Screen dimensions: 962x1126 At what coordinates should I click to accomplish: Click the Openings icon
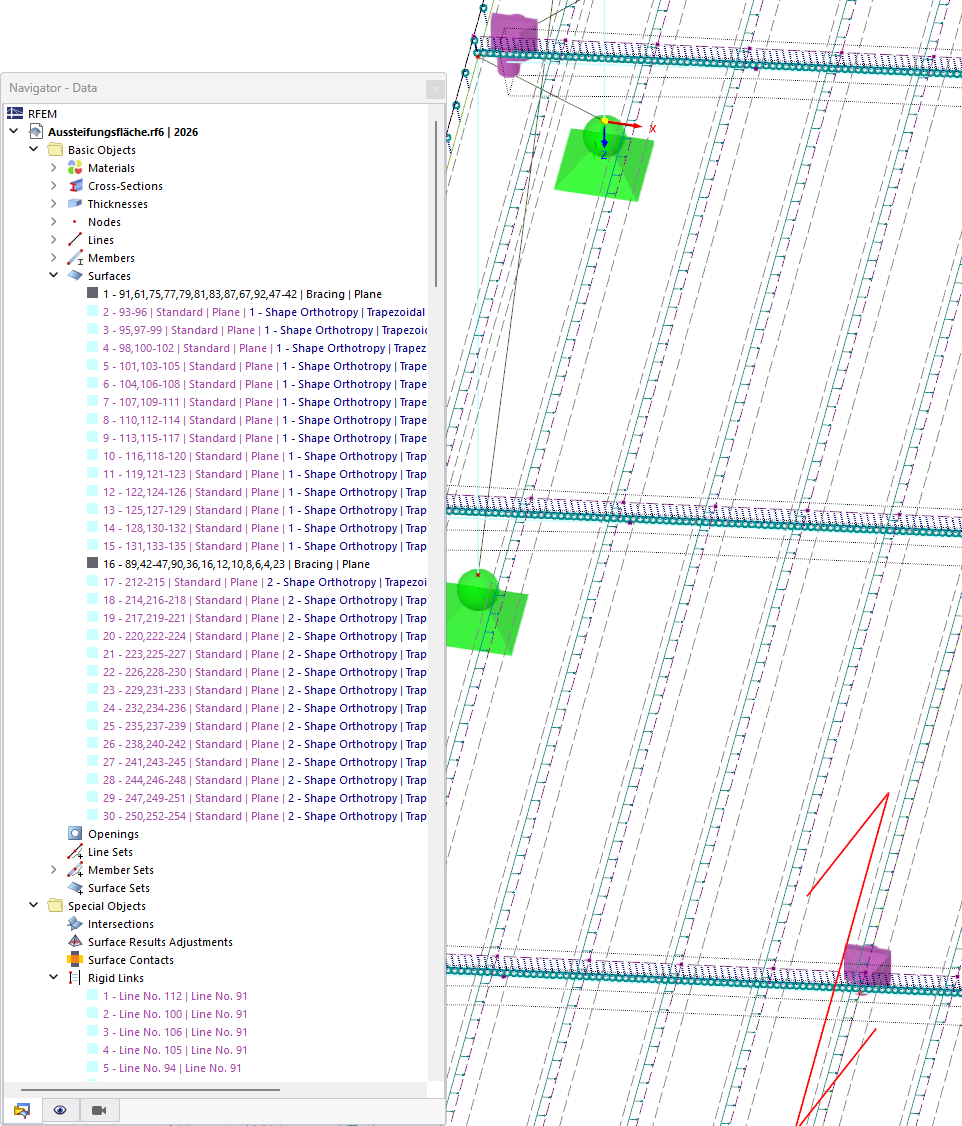75,834
